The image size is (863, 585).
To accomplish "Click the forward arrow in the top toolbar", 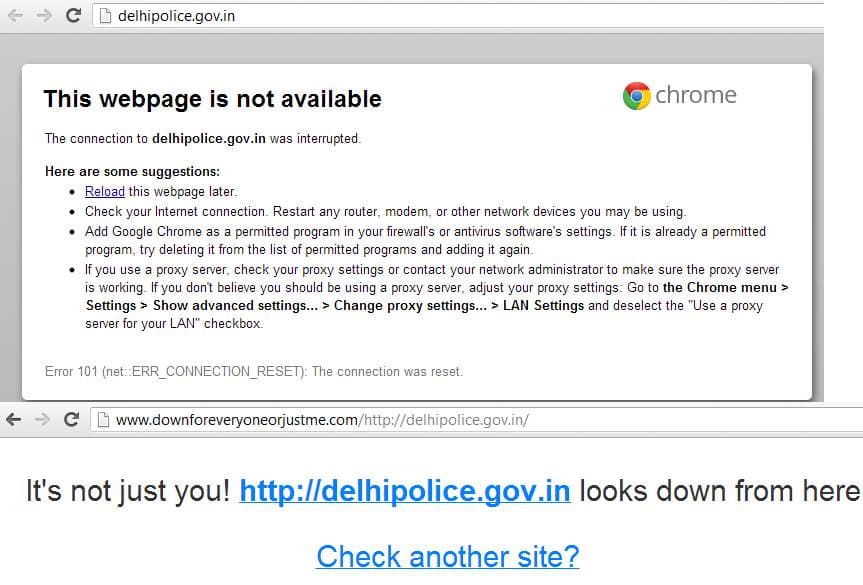I will point(44,15).
